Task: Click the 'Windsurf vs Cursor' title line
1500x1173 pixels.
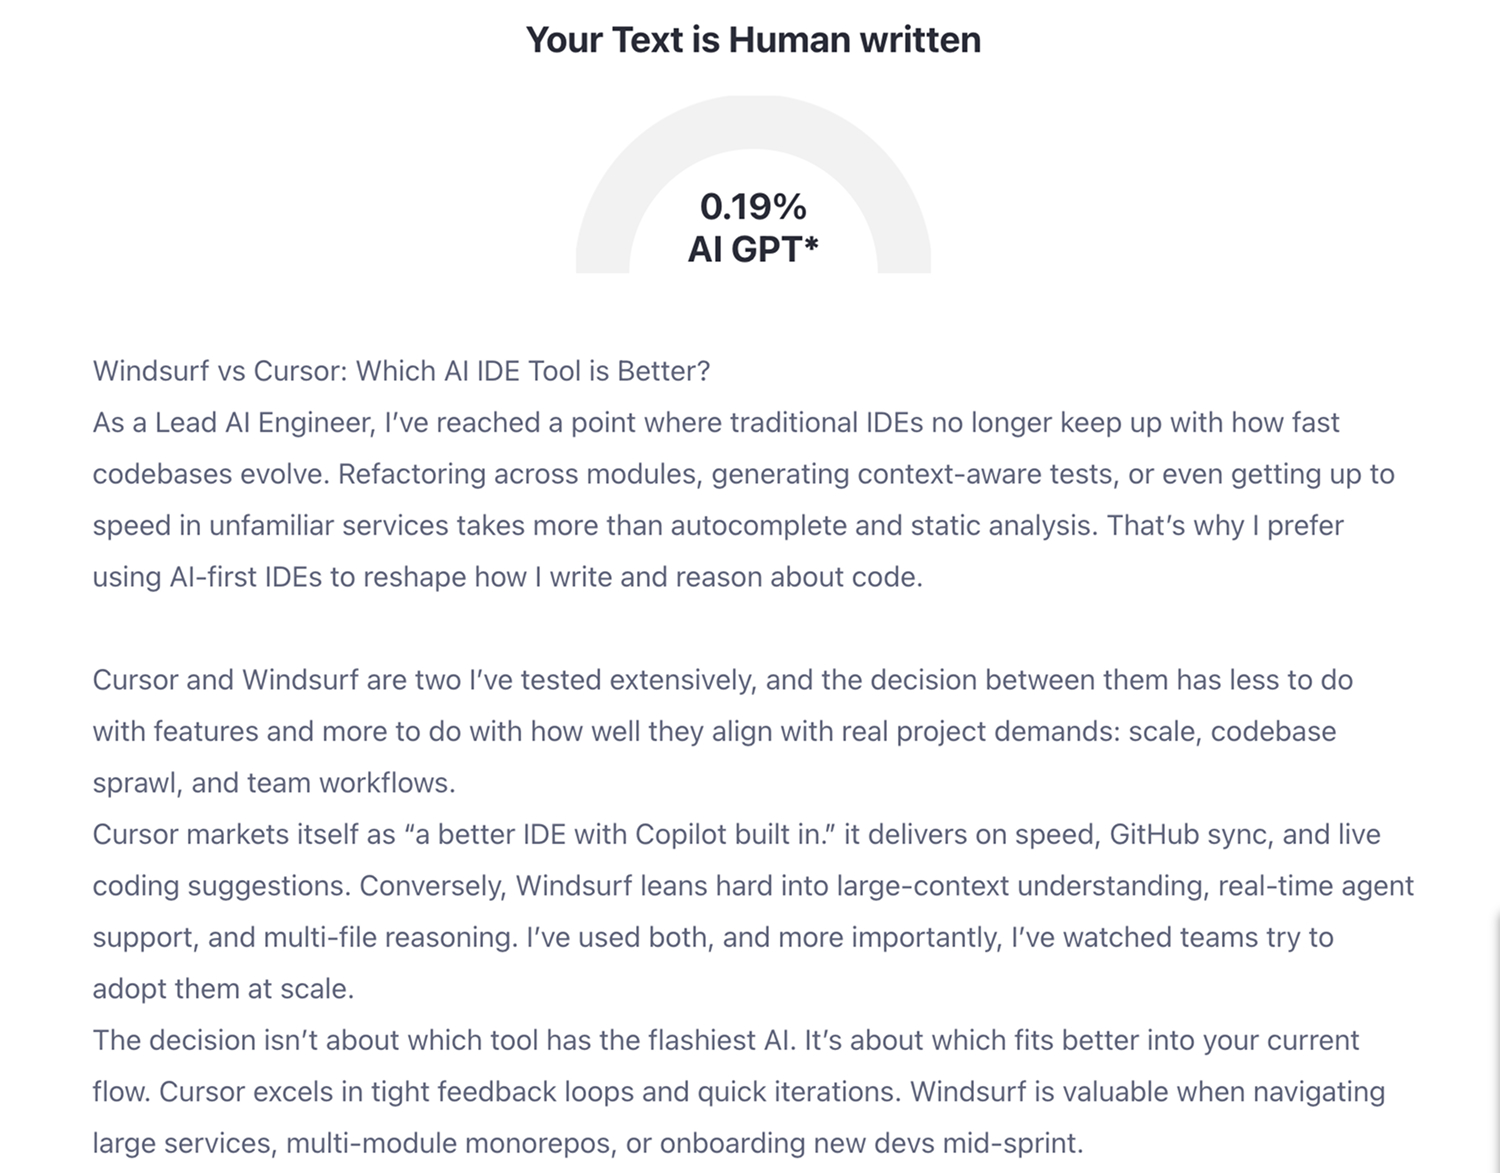Action: click(x=401, y=371)
